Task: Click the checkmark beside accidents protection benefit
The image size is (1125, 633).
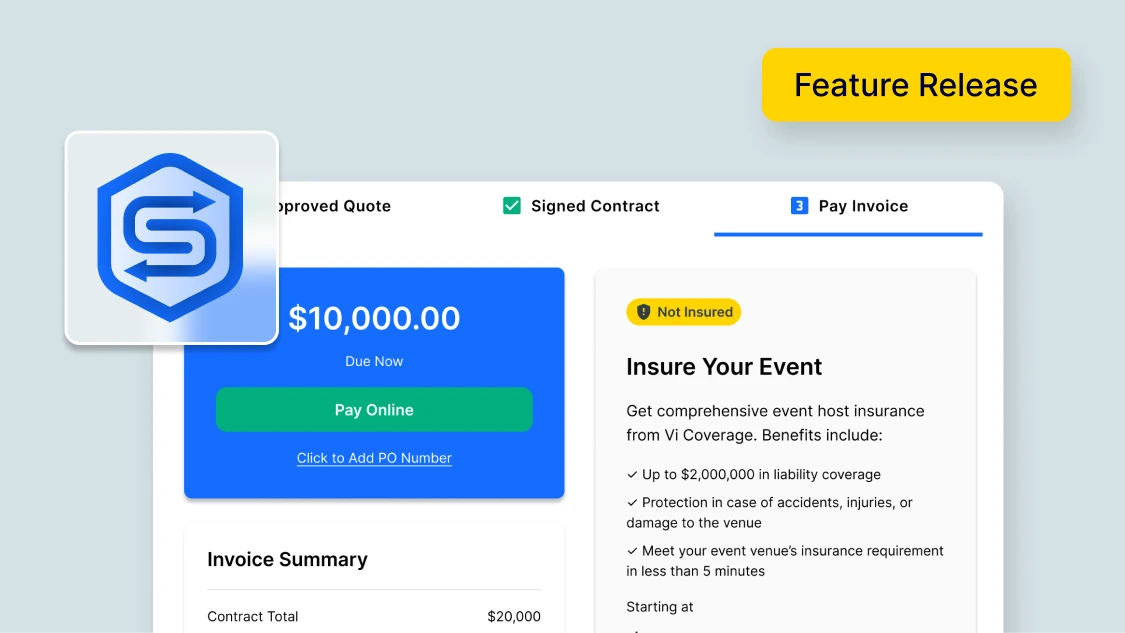Action: click(x=632, y=502)
